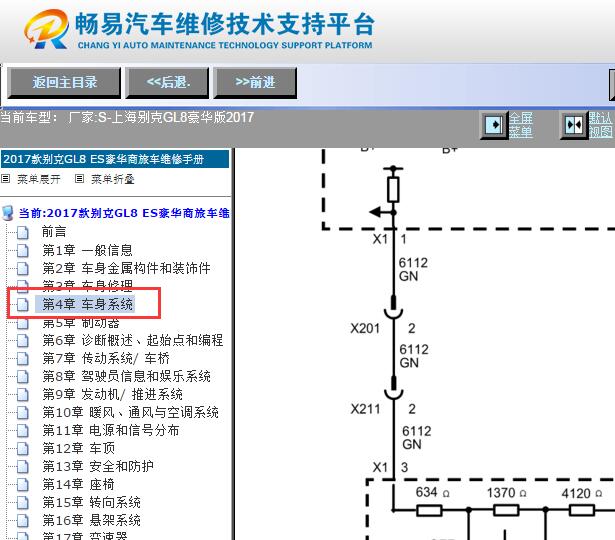This screenshot has width=615, height=540.
Task: Open 第1章 一般信息
Action: point(87,250)
